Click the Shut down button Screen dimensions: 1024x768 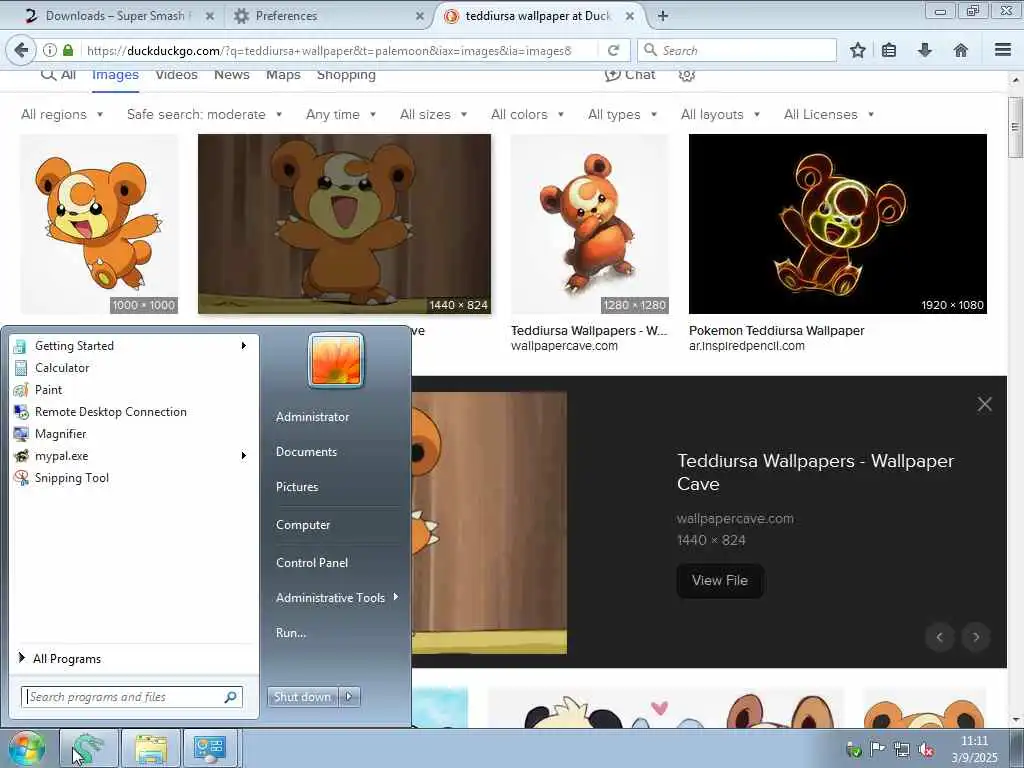[x=303, y=697]
